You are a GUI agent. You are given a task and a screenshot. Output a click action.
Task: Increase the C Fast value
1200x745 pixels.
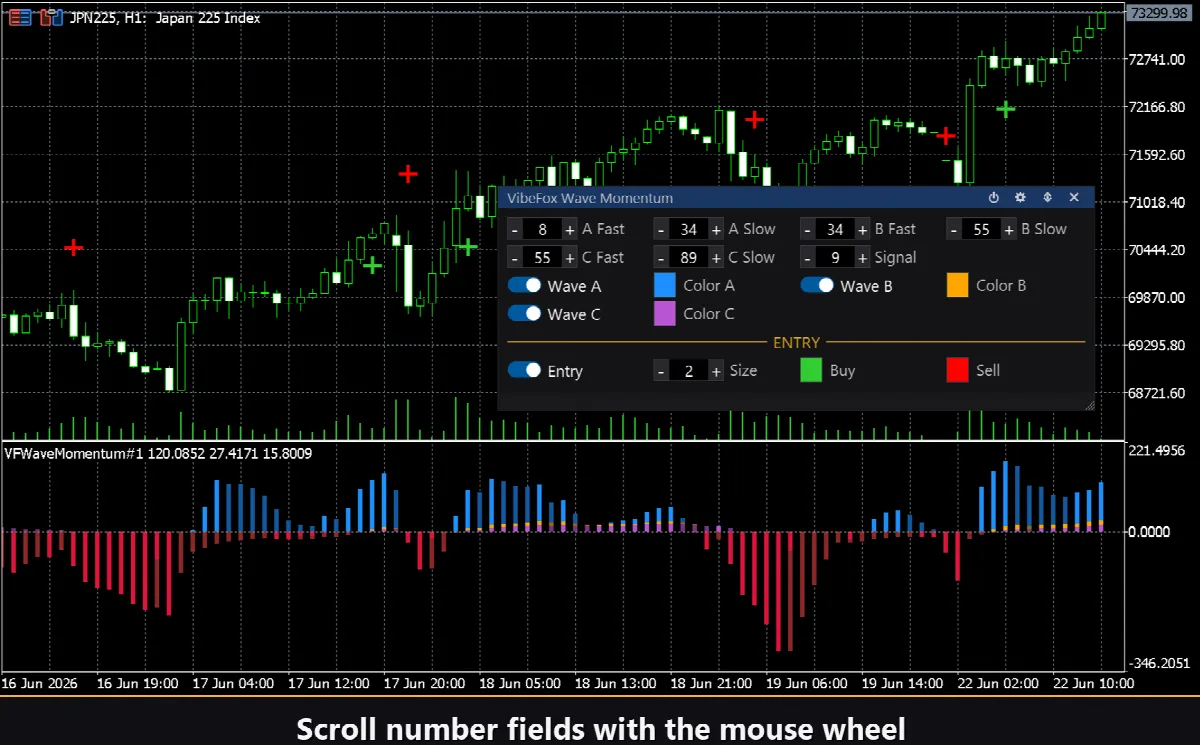[570, 258]
